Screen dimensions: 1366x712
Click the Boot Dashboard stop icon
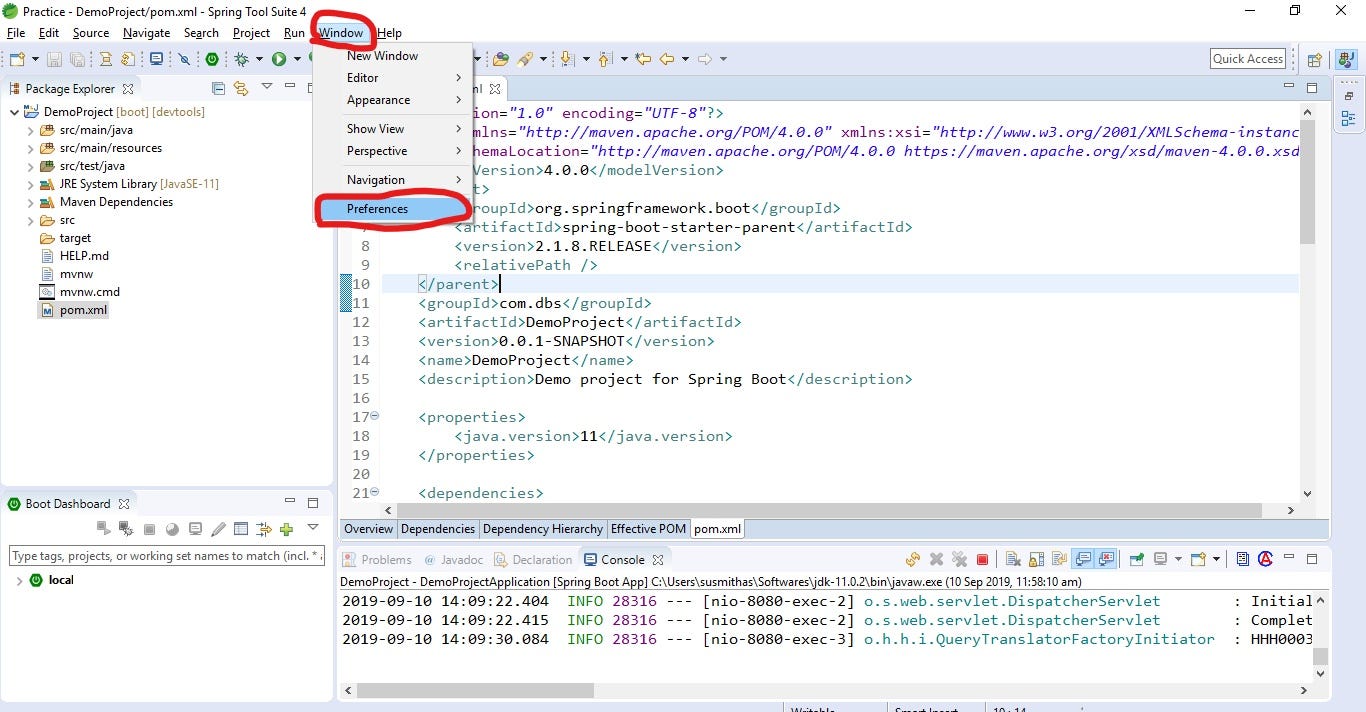[x=149, y=529]
